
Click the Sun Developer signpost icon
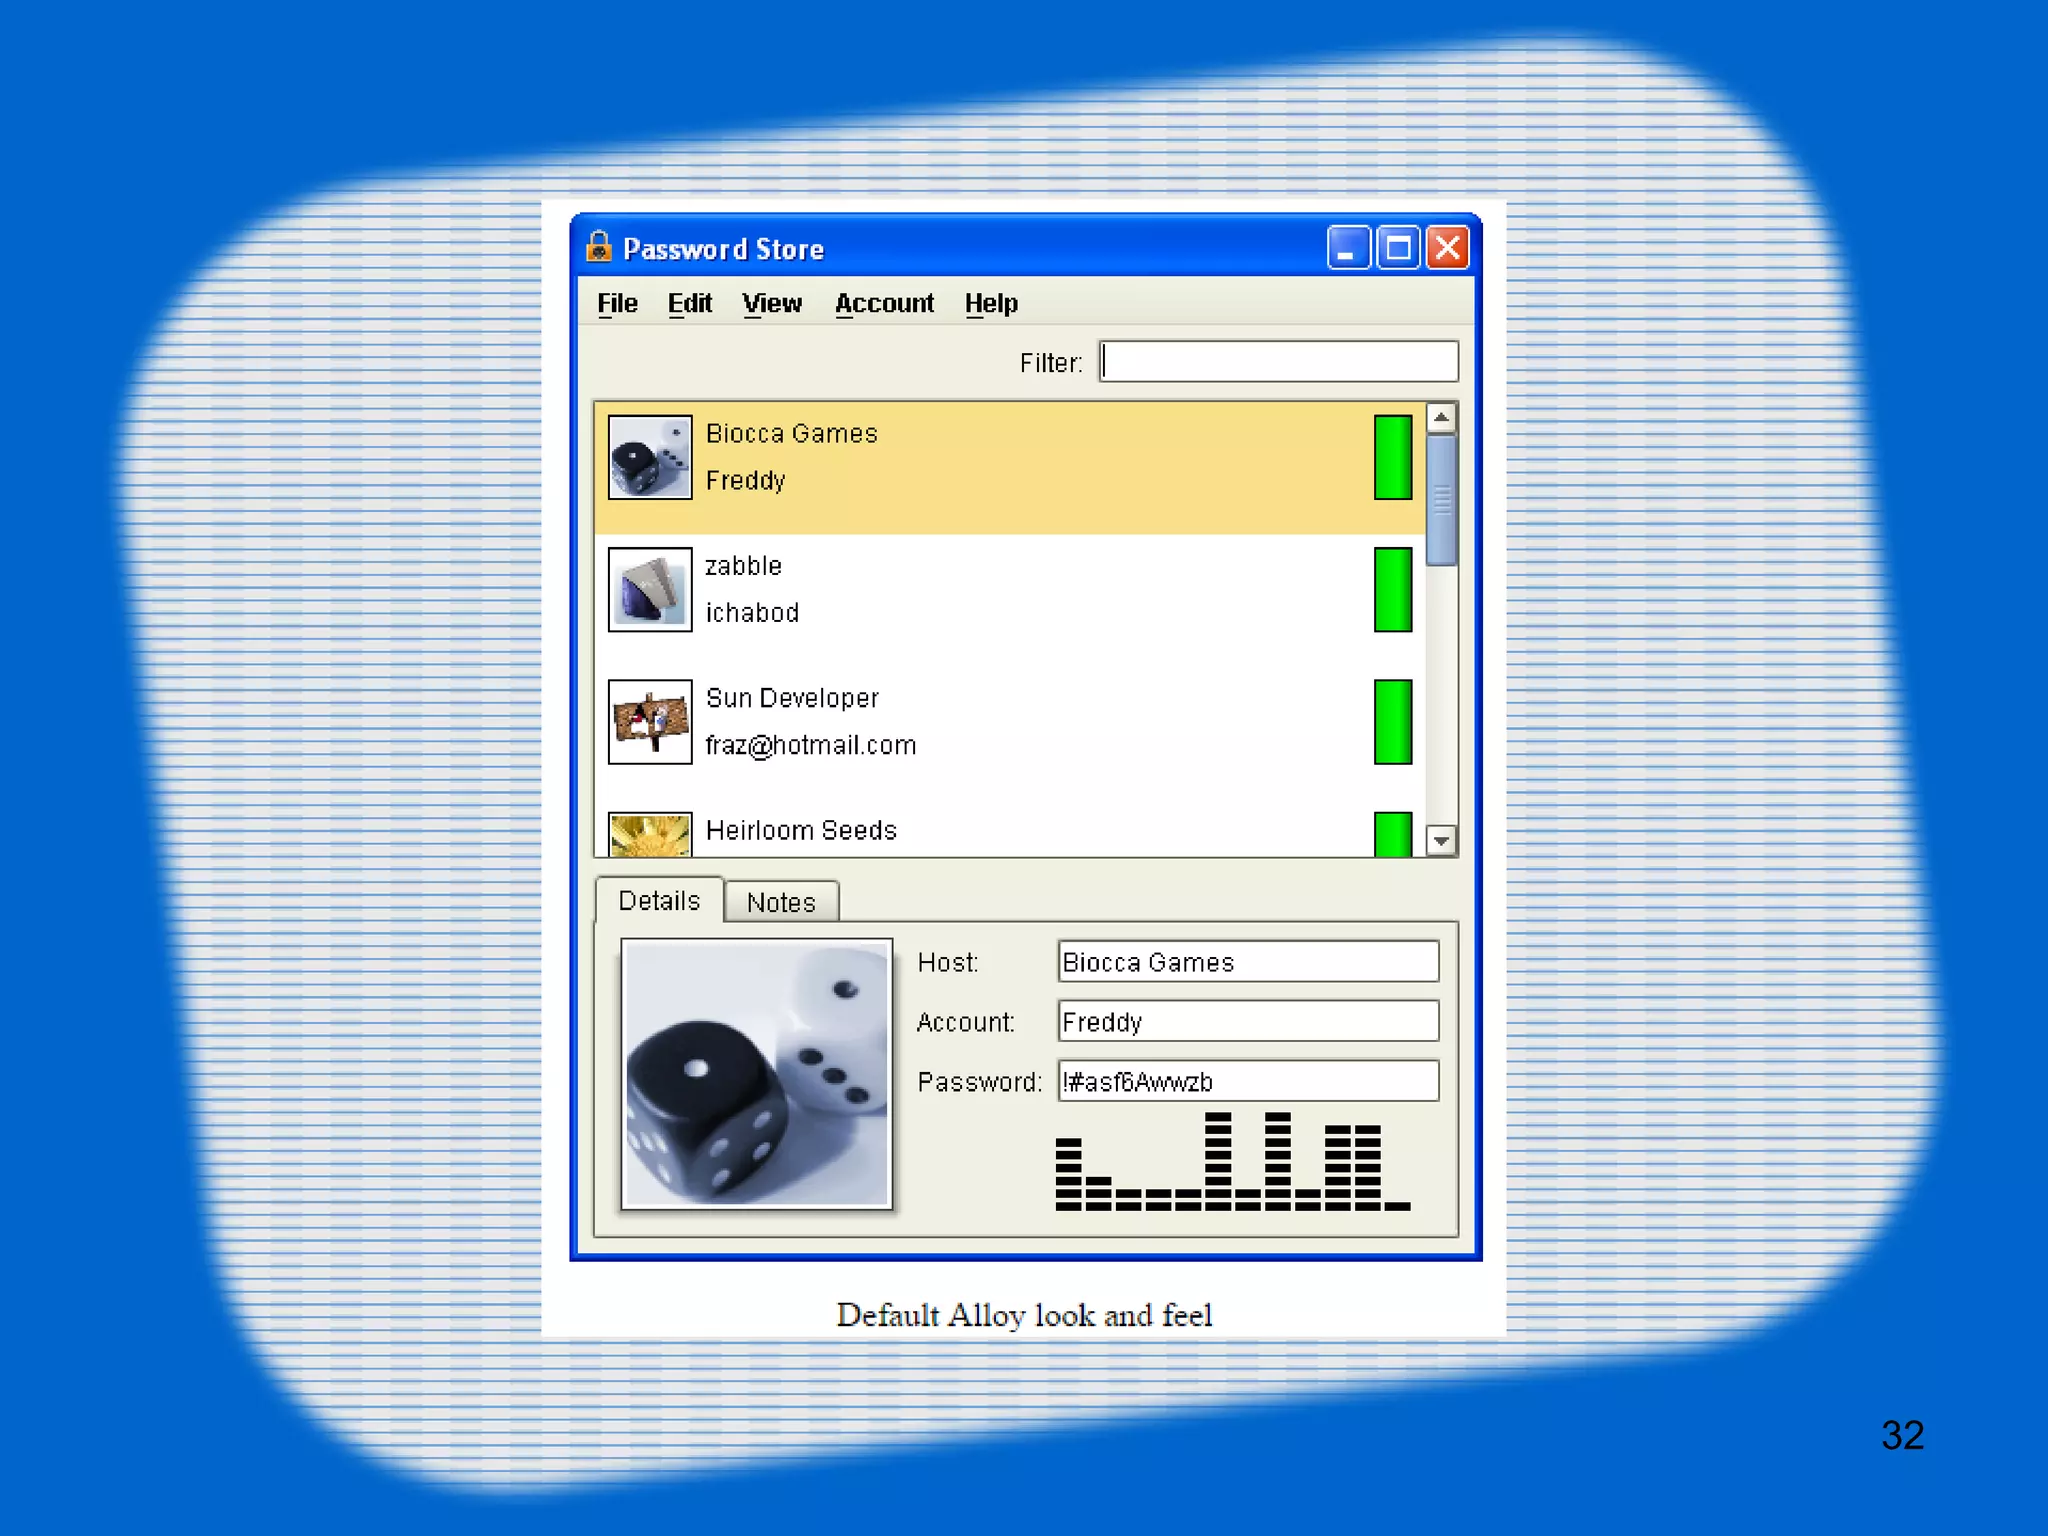pyautogui.click(x=649, y=721)
